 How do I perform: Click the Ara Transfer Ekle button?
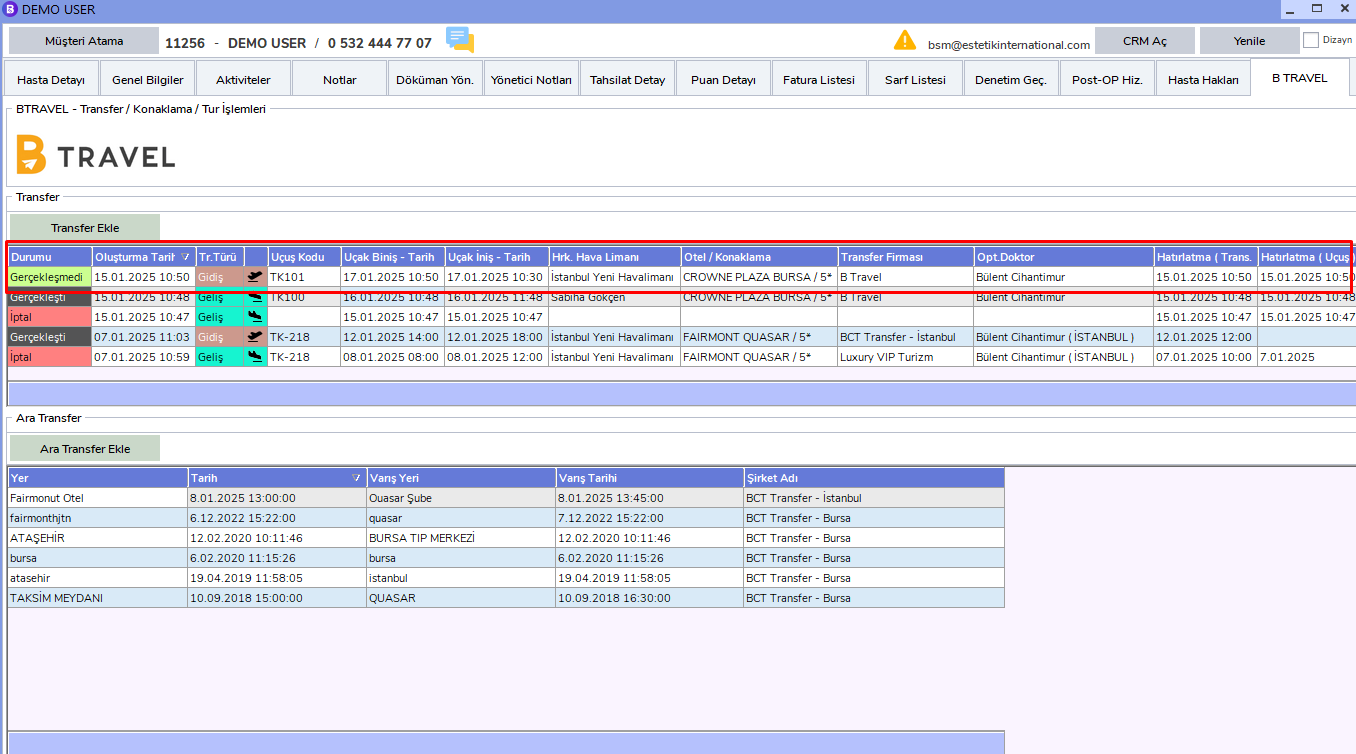point(85,449)
